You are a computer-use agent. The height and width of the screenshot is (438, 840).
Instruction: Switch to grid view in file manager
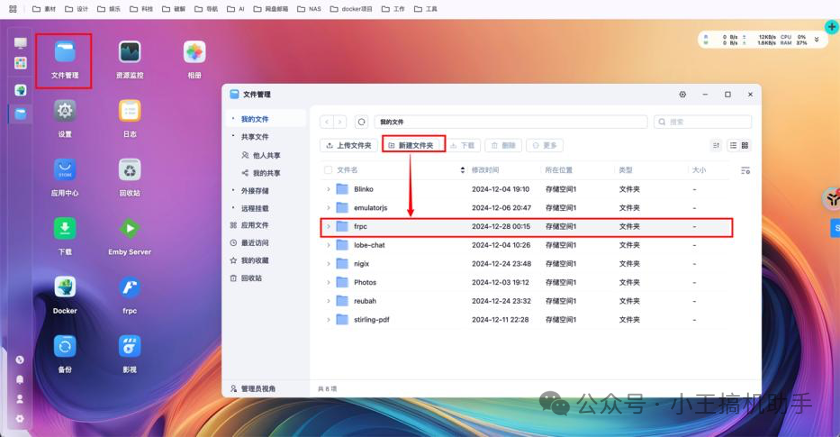coord(745,145)
